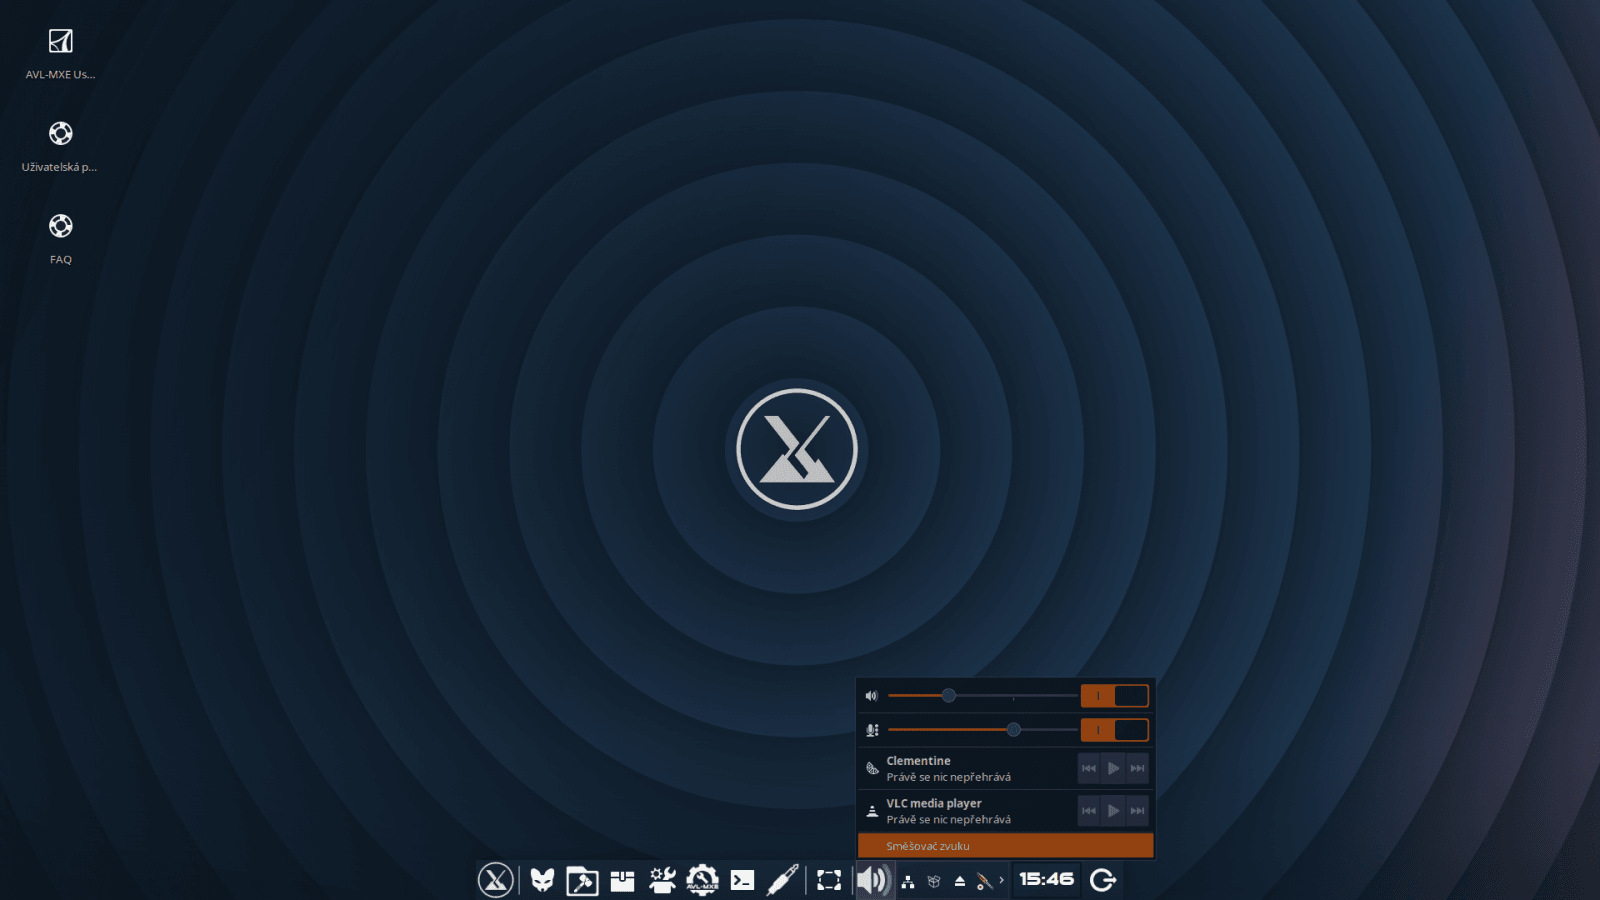The height and width of the screenshot is (900, 1600).
Task: Select the Směšovač zvuku entry
Action: 1004,845
